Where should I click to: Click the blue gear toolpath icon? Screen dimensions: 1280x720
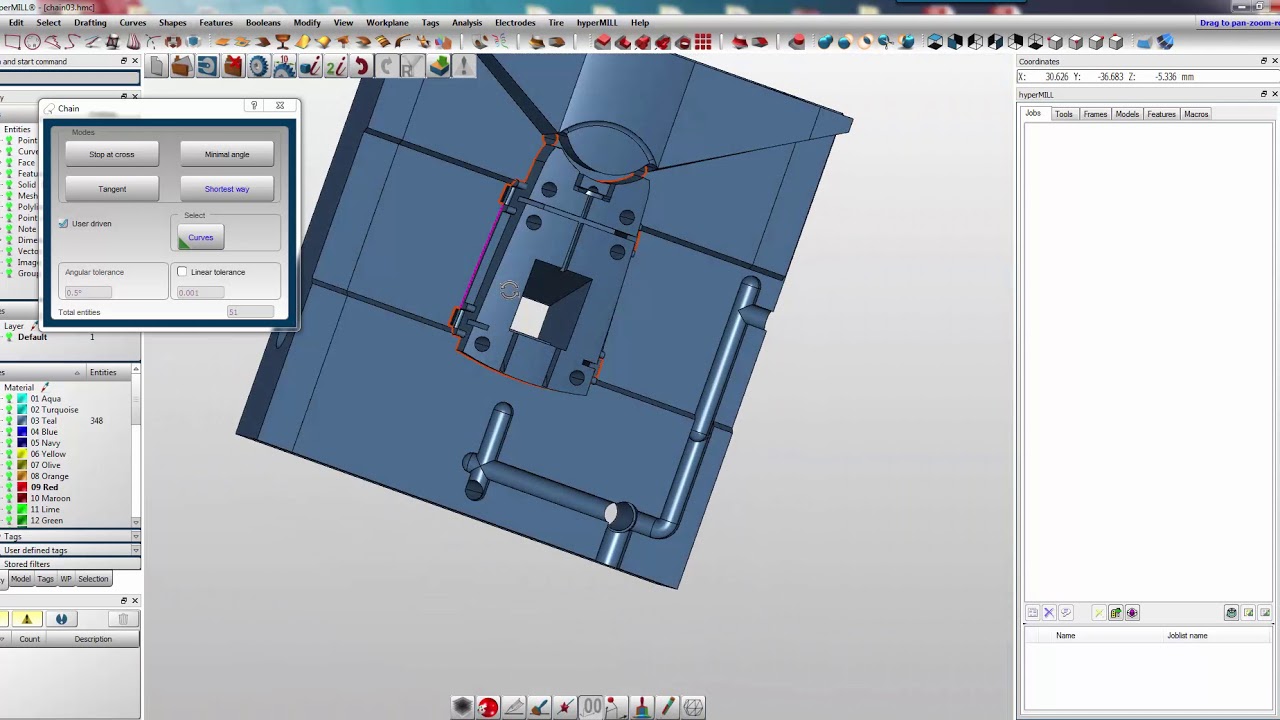point(259,67)
